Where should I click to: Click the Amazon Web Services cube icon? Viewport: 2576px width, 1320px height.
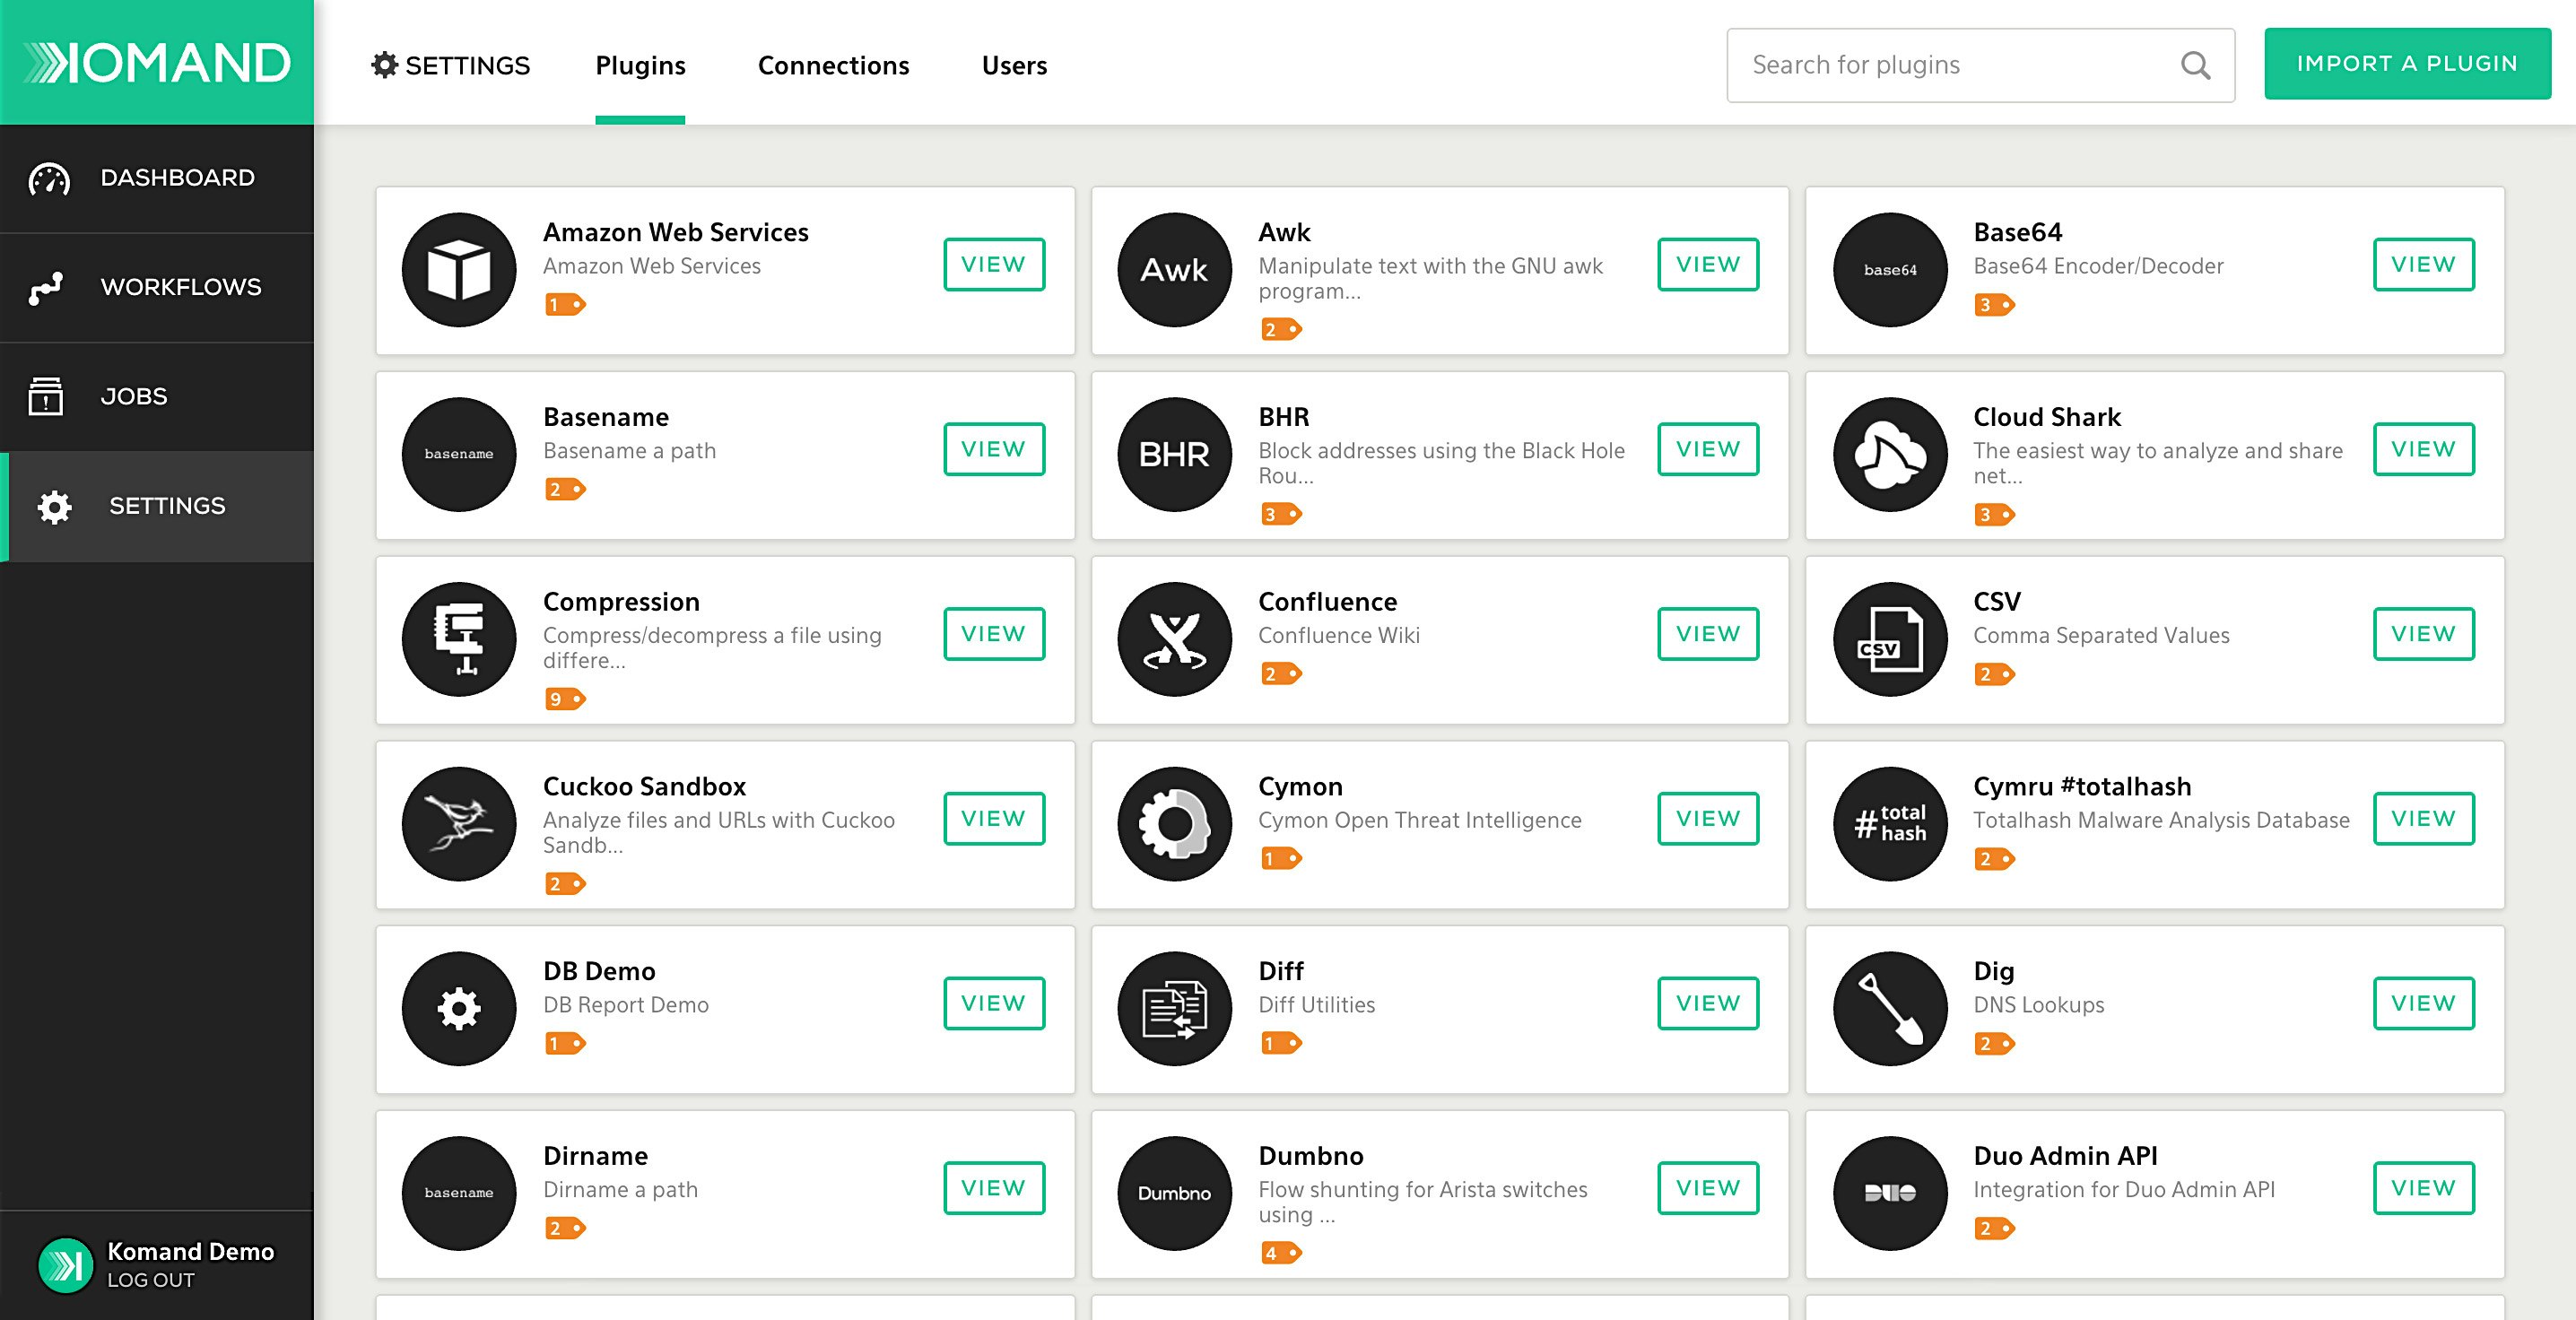[459, 269]
